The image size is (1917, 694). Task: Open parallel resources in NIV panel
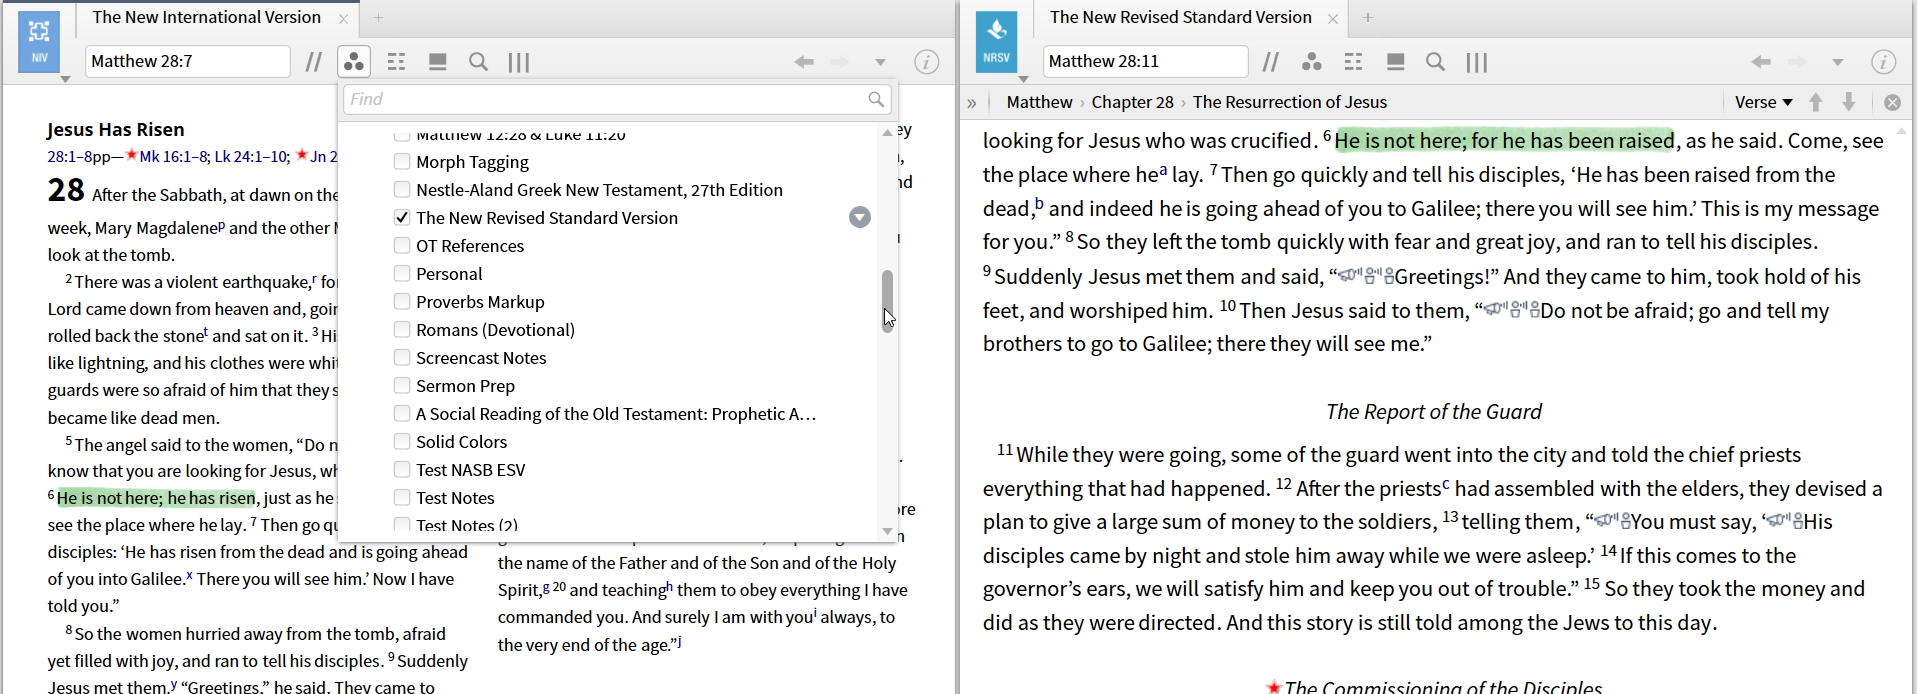point(314,62)
